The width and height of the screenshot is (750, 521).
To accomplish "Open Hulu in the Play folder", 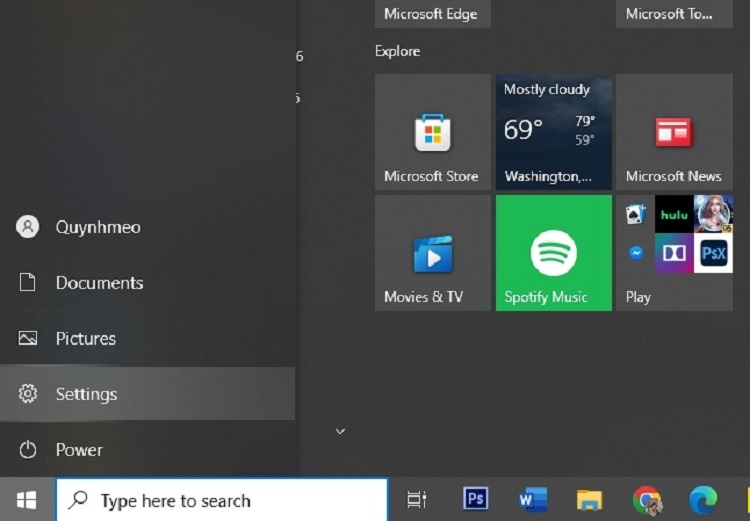I will coord(674,214).
